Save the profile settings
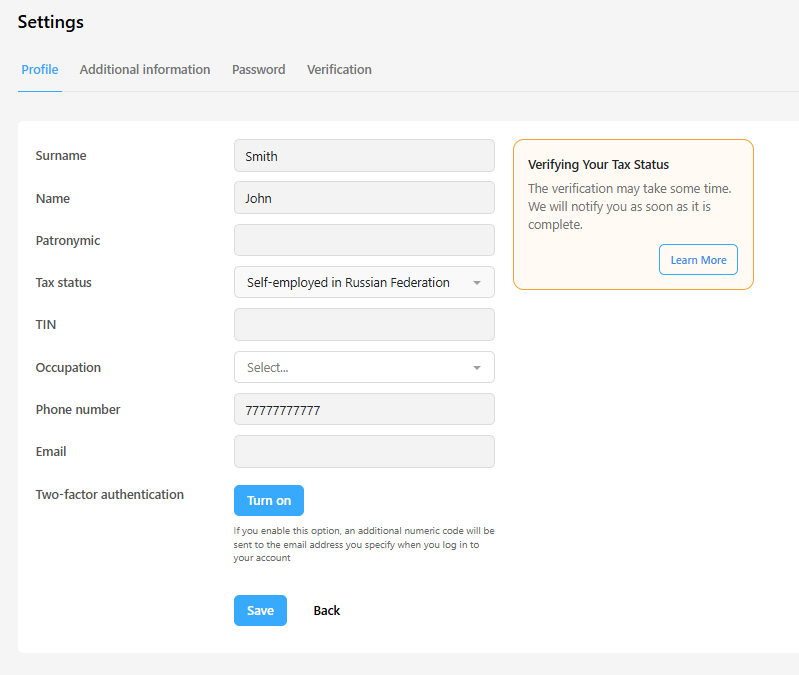The image size is (799, 675). coord(260,610)
